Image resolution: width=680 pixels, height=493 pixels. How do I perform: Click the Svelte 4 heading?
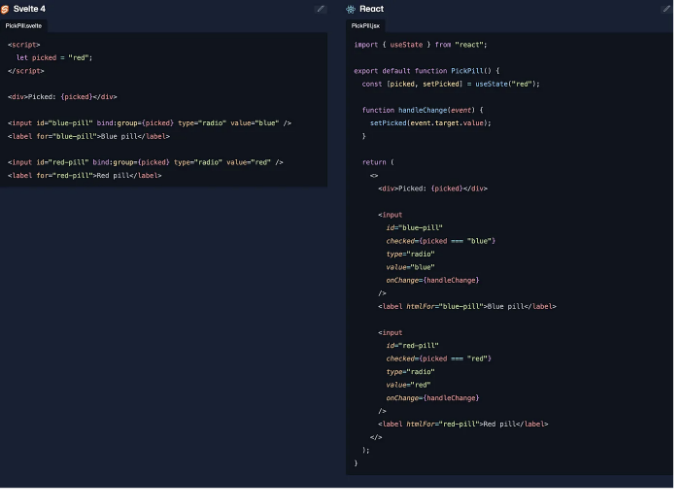[x=29, y=9]
